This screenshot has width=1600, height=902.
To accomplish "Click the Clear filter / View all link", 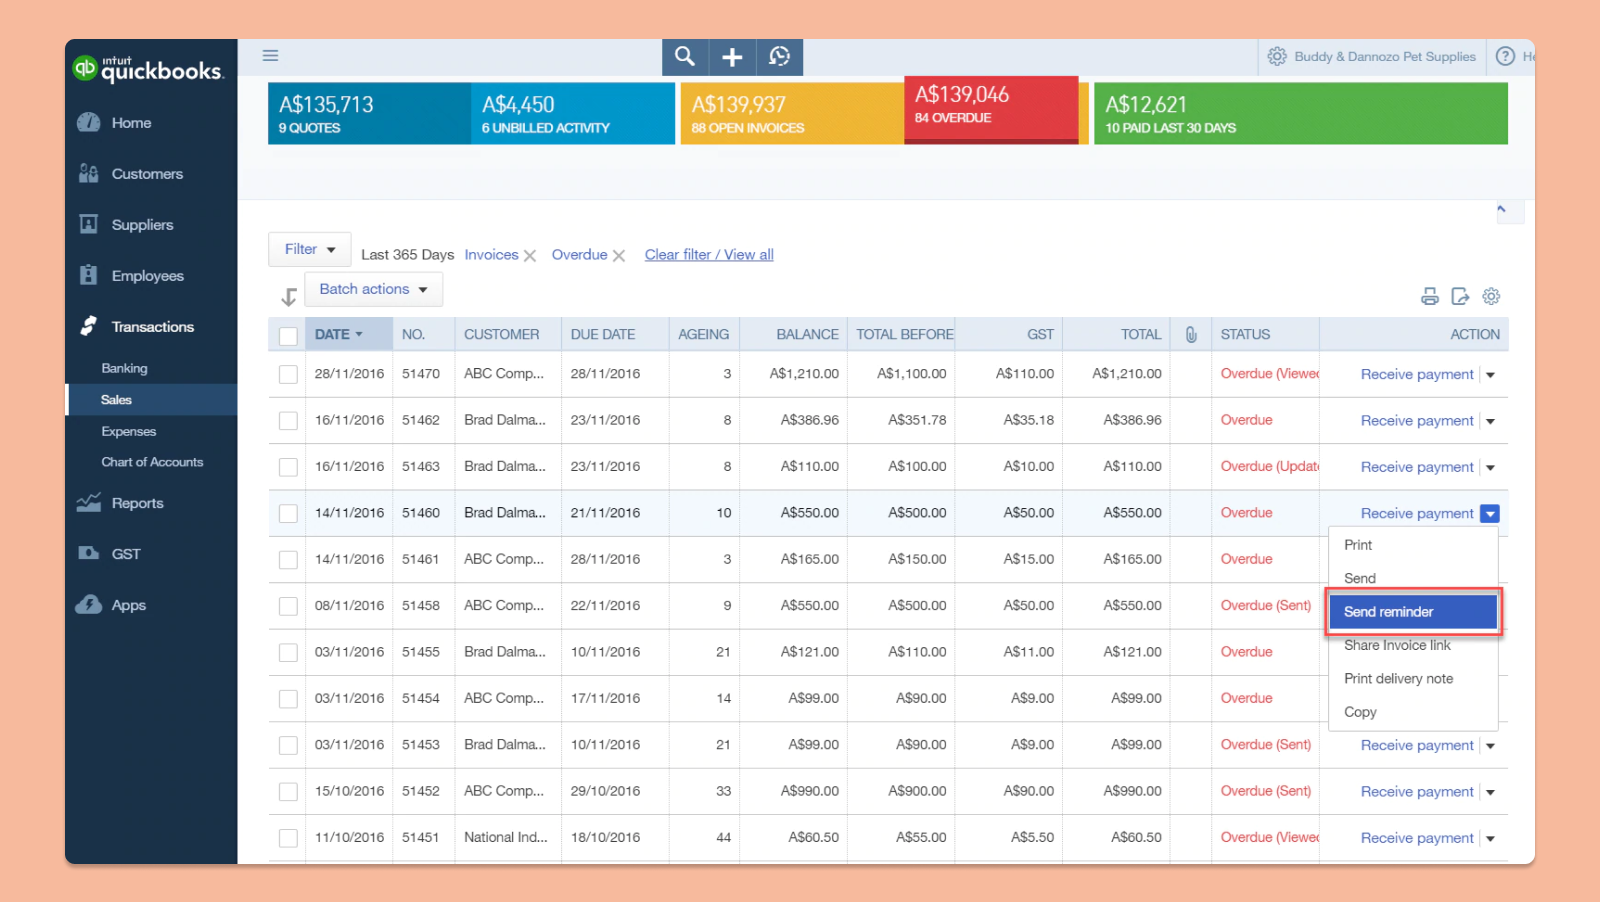I will point(708,254).
